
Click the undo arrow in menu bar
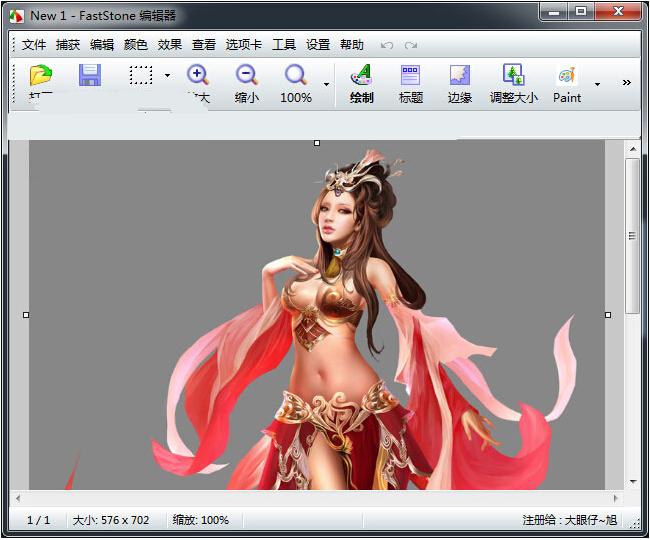pos(387,45)
